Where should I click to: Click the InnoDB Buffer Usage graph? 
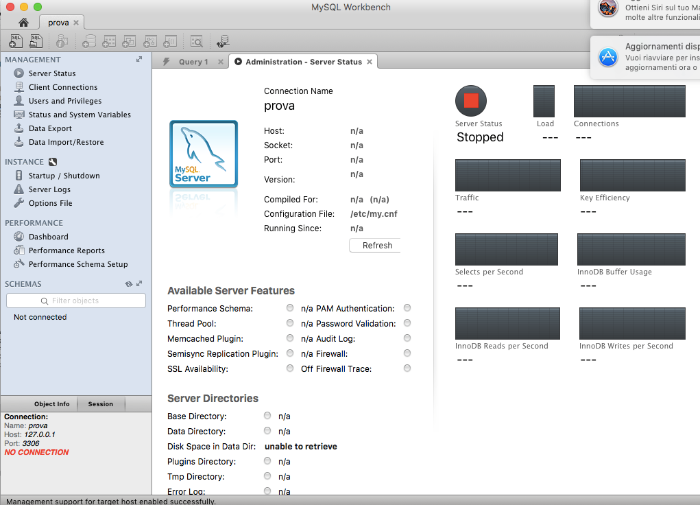click(x=631, y=249)
